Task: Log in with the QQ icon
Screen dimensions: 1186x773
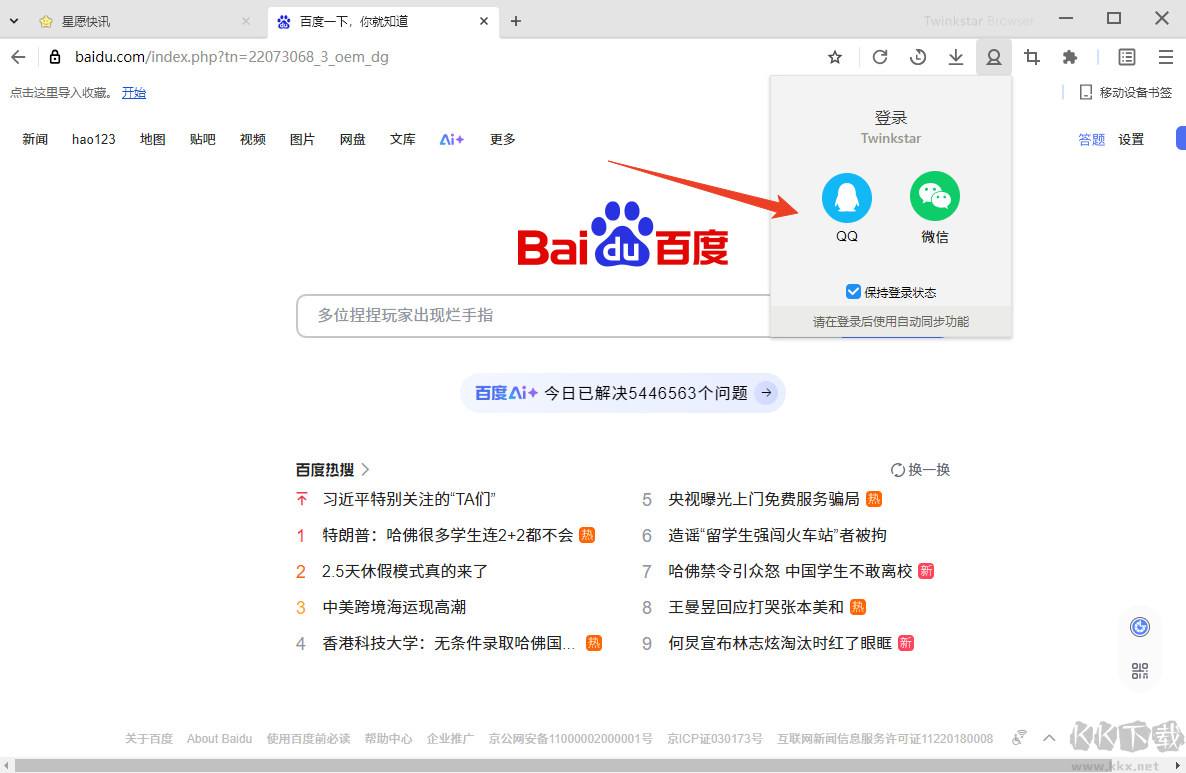Action: 846,198
